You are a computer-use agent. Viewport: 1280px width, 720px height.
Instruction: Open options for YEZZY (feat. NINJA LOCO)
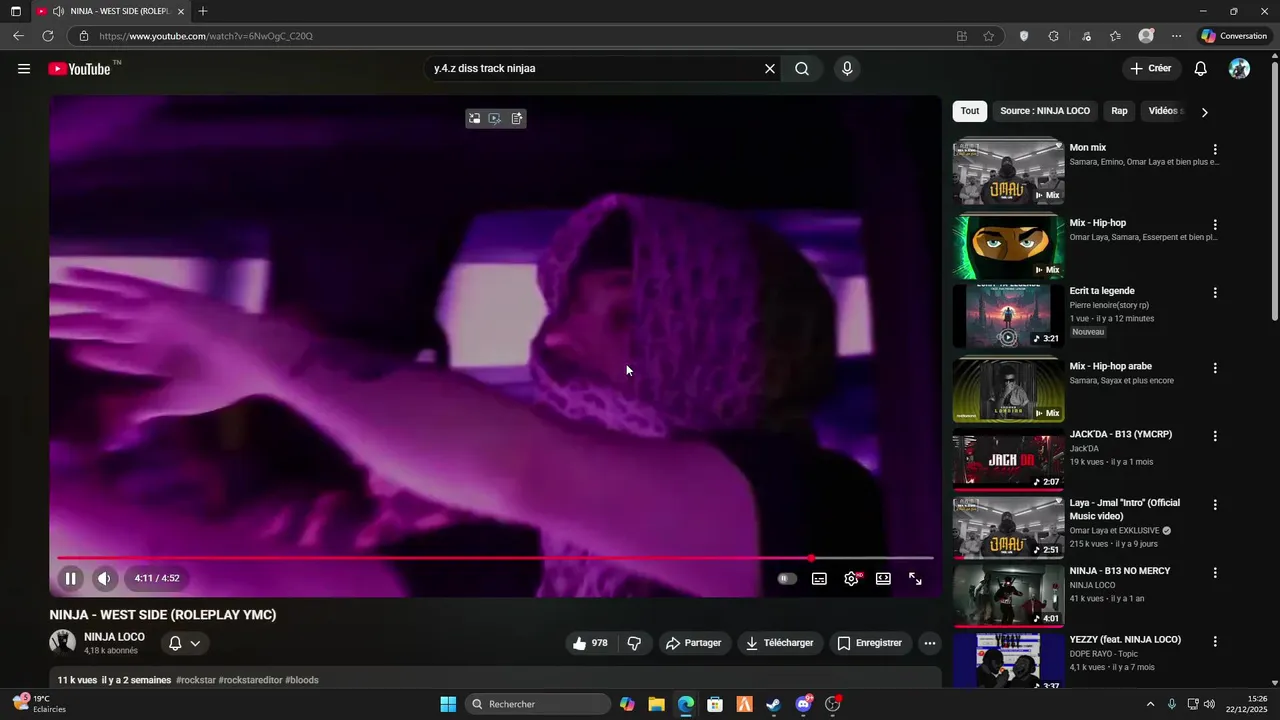pyautogui.click(x=1215, y=642)
